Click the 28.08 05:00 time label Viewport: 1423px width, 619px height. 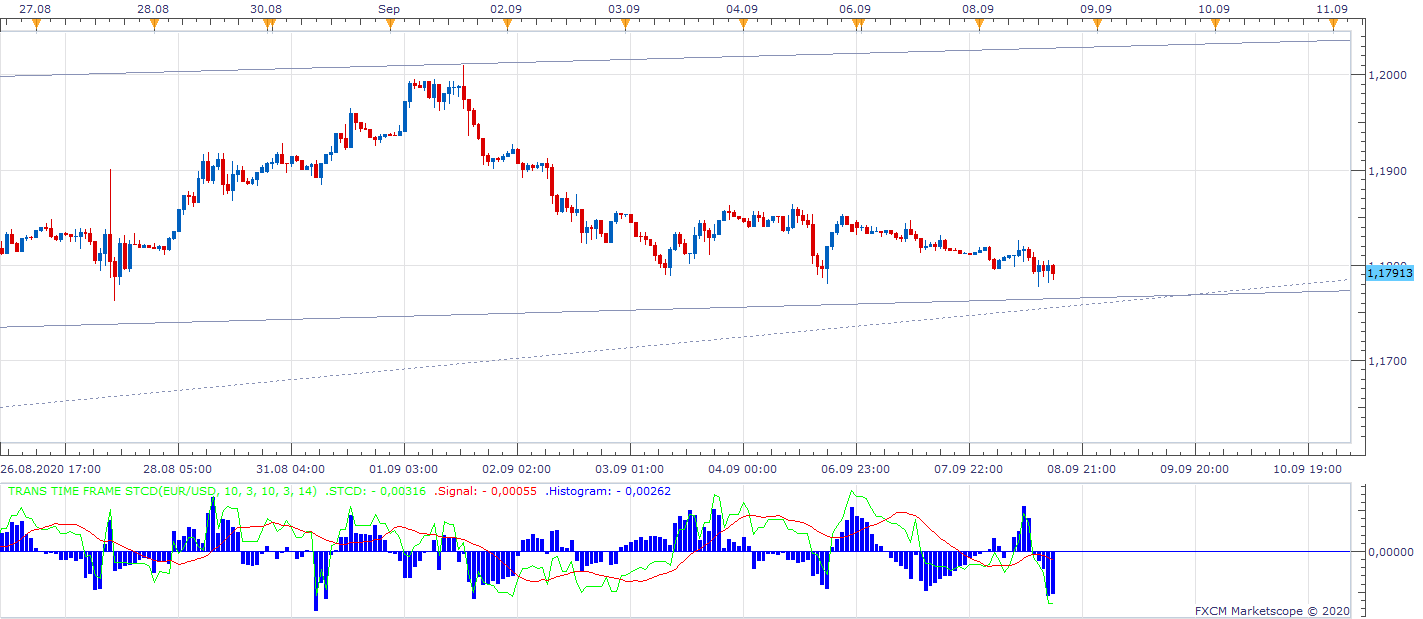(x=178, y=468)
